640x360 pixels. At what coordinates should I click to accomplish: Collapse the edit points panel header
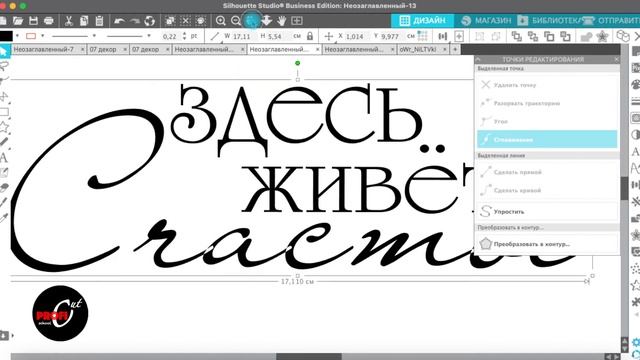coord(478,60)
